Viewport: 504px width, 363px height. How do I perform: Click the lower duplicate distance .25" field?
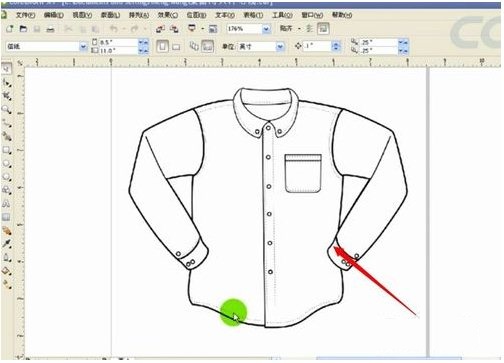coord(379,51)
